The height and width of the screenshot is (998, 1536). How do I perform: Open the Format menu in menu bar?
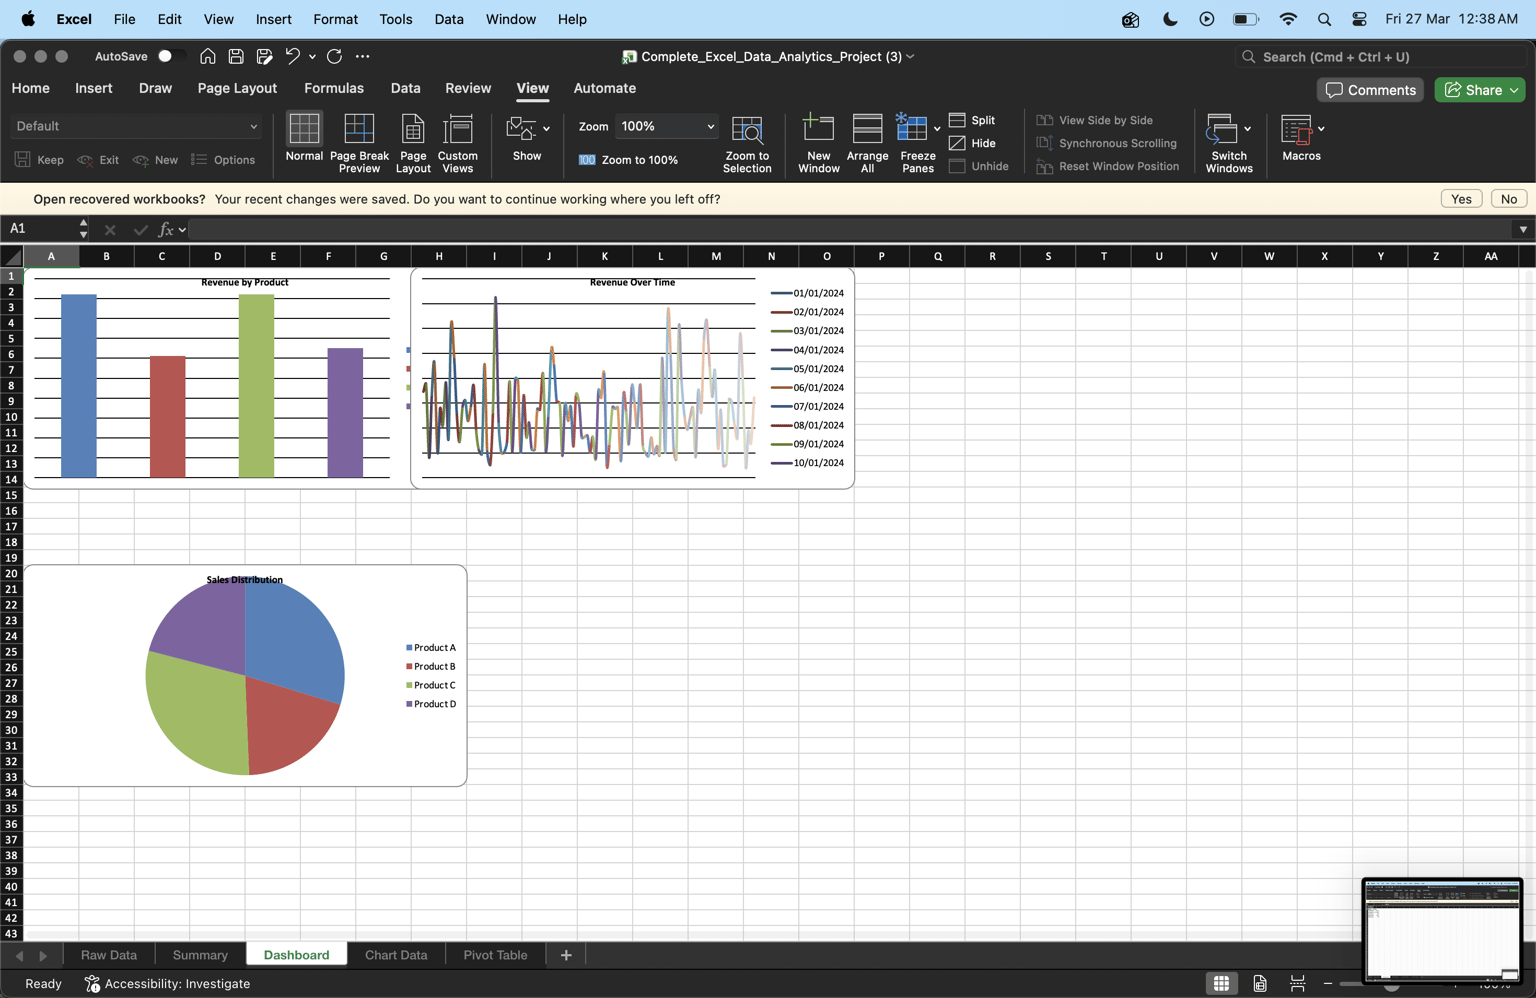(335, 19)
